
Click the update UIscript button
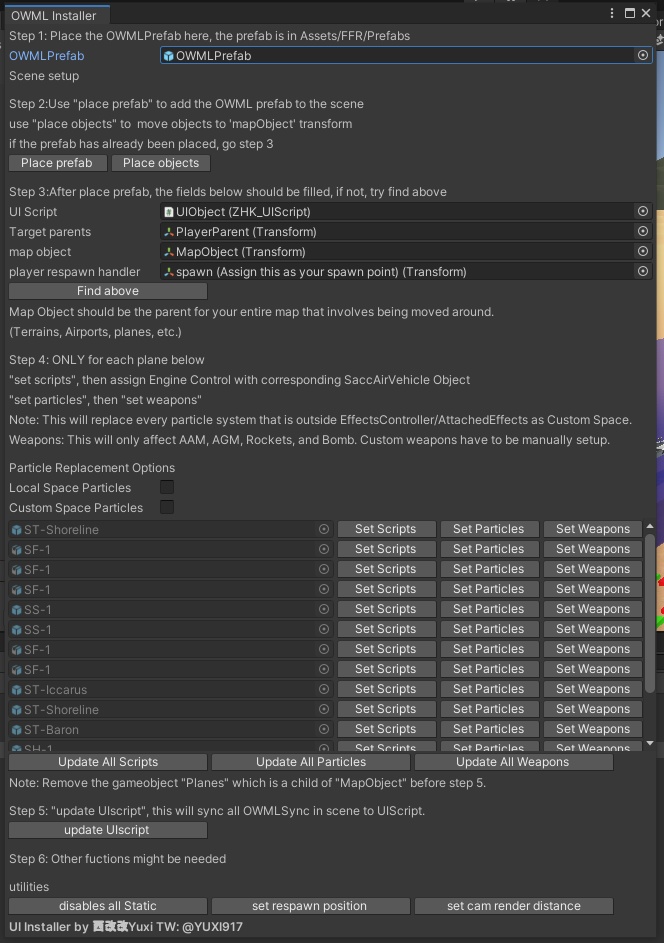click(108, 830)
